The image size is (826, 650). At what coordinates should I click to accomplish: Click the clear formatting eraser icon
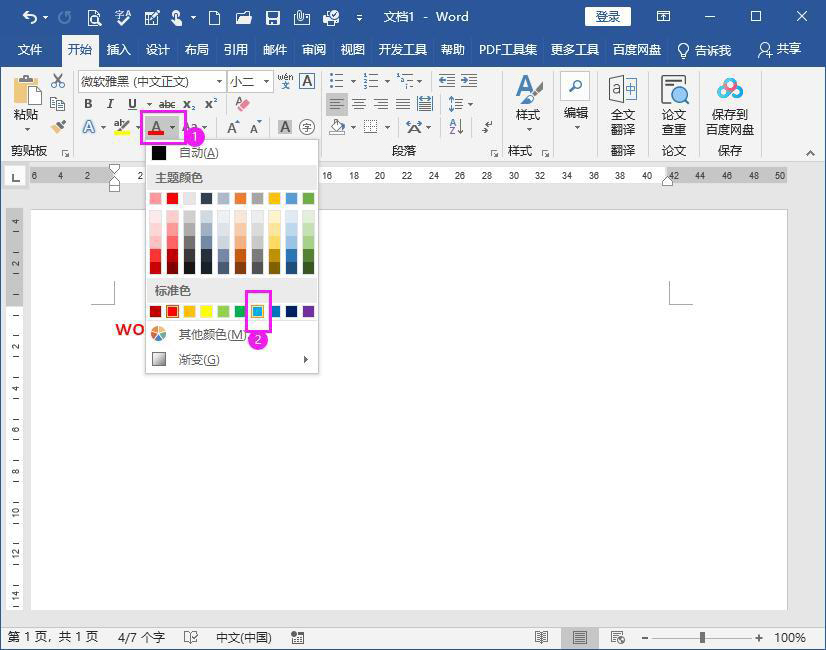point(242,104)
